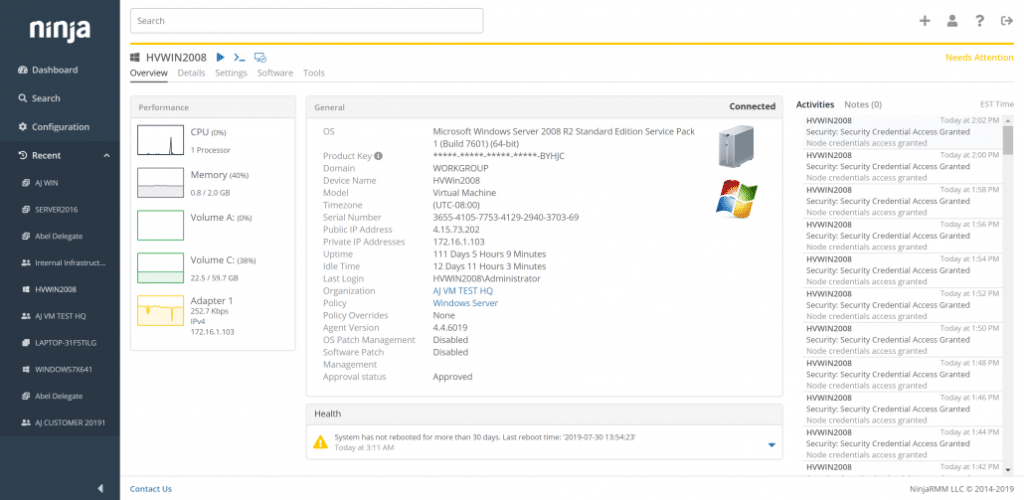1024x500 pixels.
Task: Click the server tower image
Action: coord(736,146)
